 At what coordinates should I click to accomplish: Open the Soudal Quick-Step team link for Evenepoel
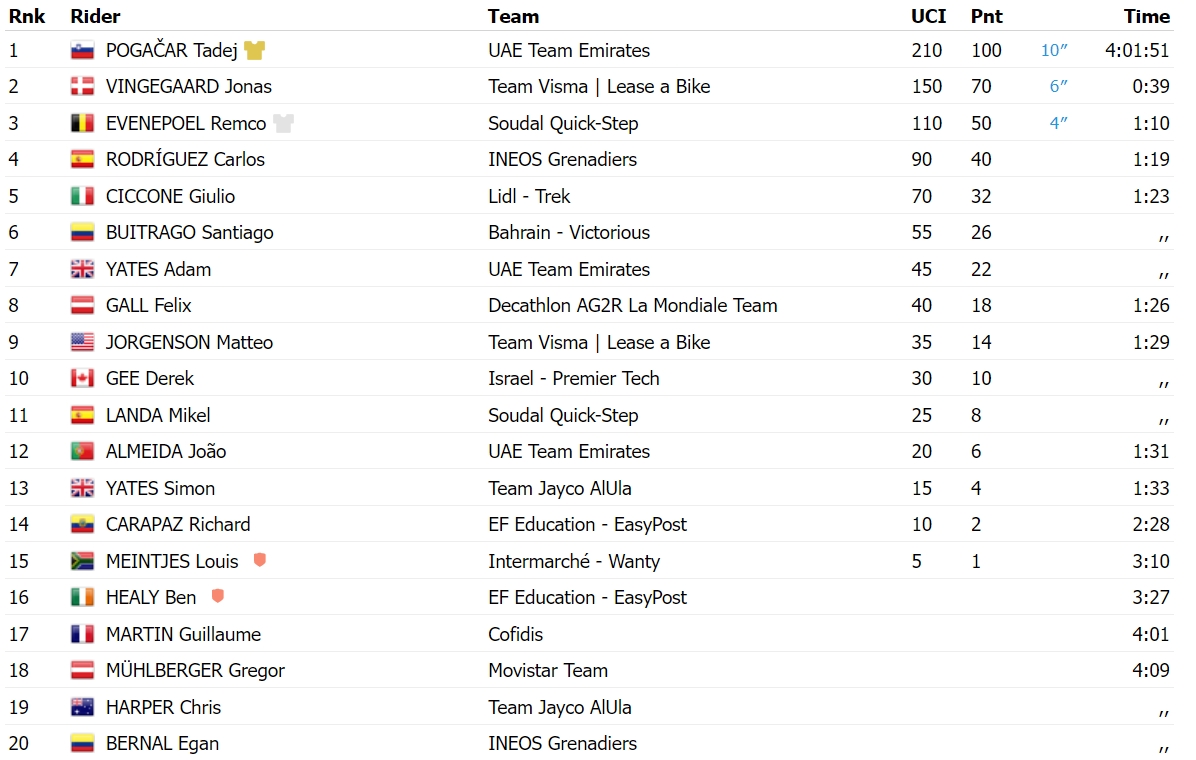click(563, 124)
